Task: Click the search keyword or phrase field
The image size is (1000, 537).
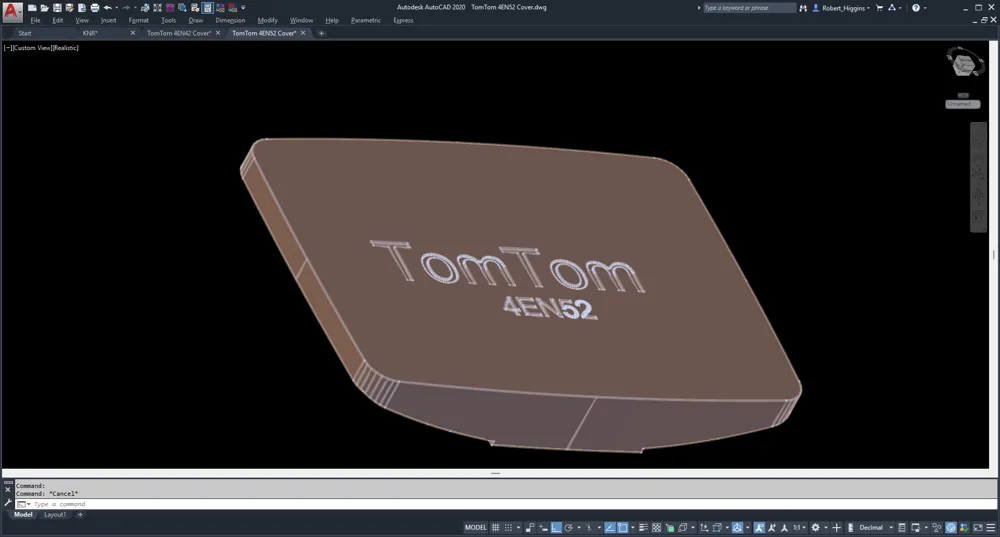Action: pos(749,8)
